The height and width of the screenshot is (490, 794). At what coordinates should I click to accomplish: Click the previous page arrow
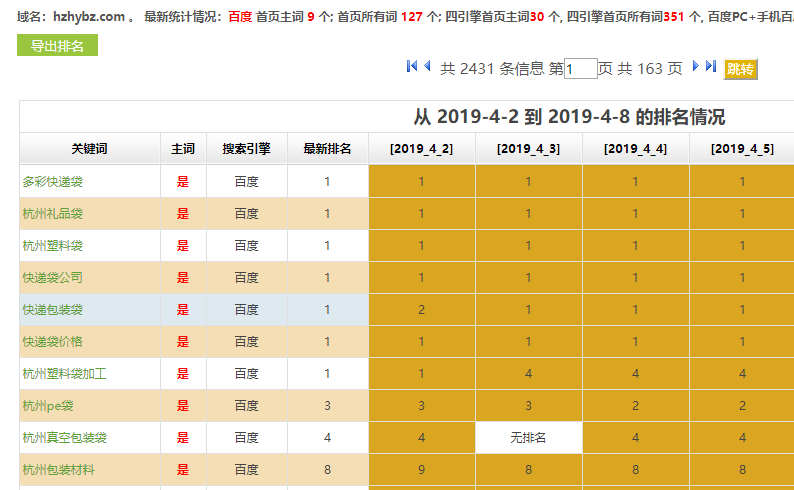pyautogui.click(x=427, y=67)
